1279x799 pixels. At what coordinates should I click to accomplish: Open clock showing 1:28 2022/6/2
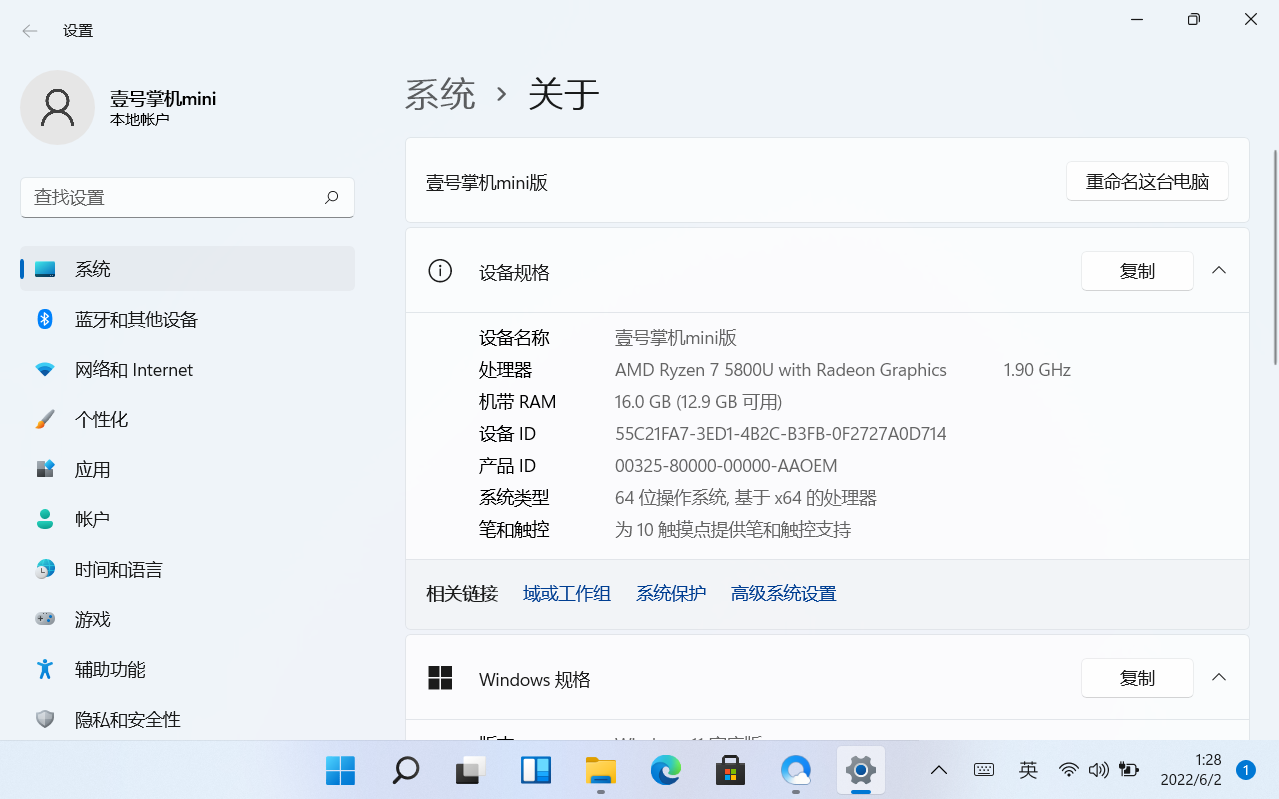point(1191,770)
